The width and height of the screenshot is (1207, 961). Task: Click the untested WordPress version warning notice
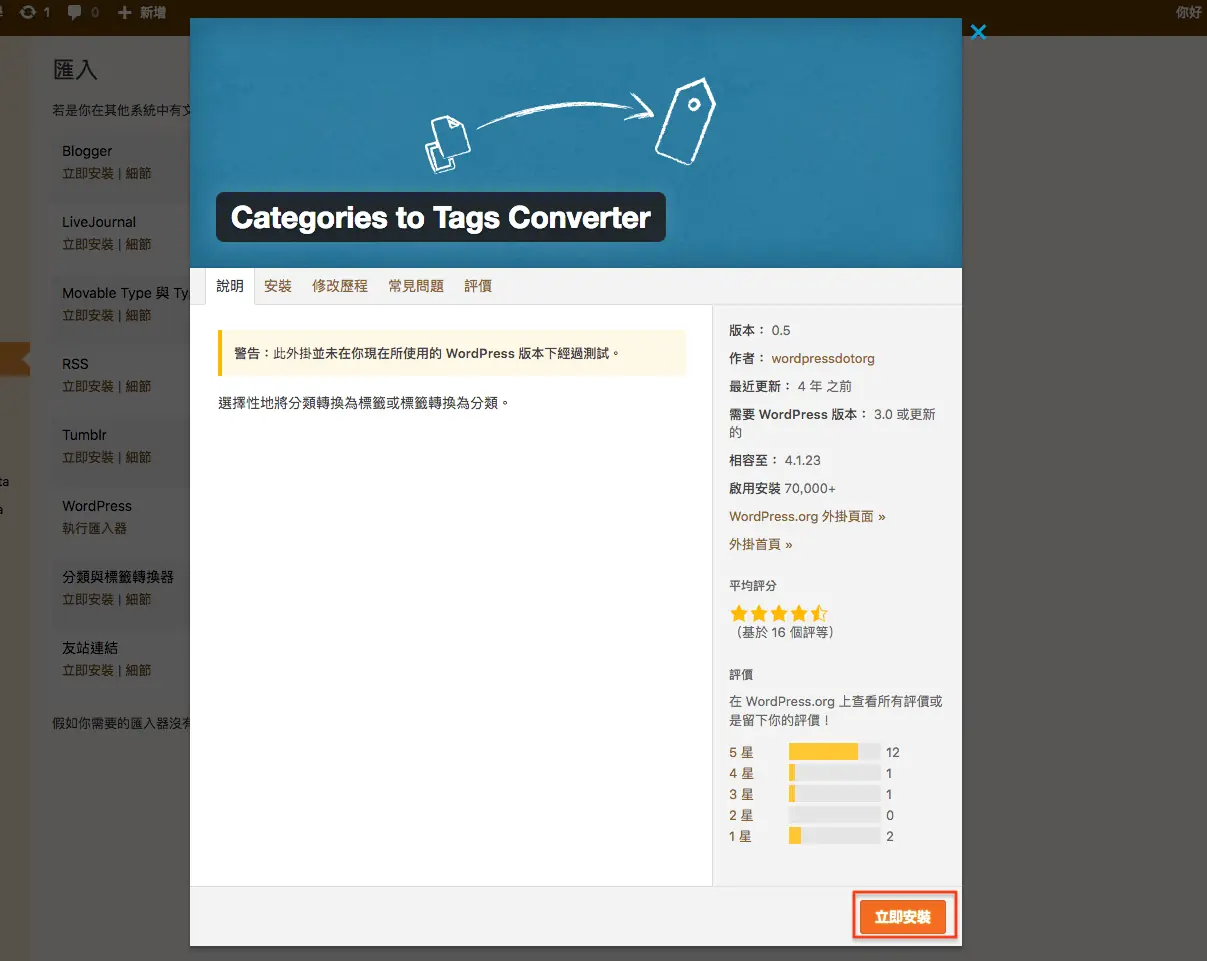[x=452, y=353]
